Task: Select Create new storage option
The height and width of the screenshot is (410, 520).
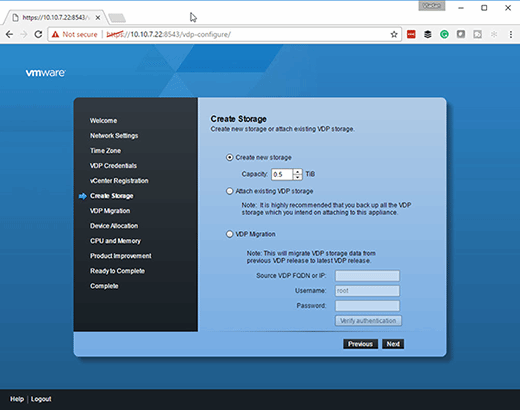Action: [x=229, y=157]
